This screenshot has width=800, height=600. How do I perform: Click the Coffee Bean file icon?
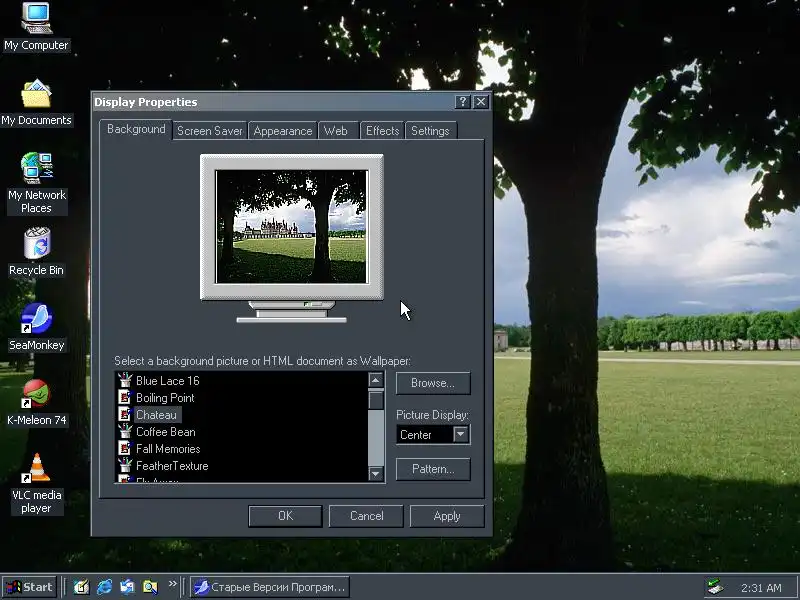click(x=125, y=431)
